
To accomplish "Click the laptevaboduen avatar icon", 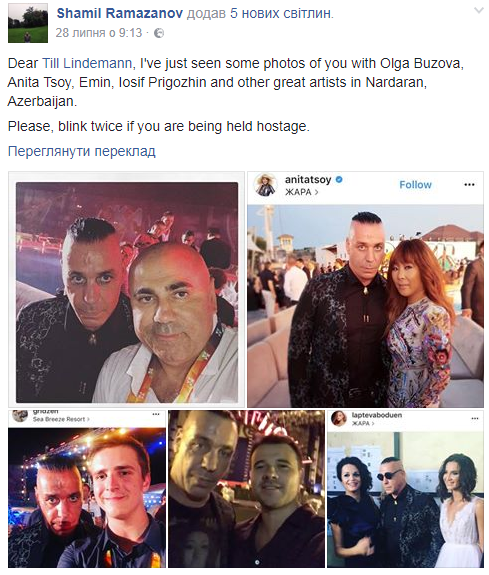I will 339,418.
